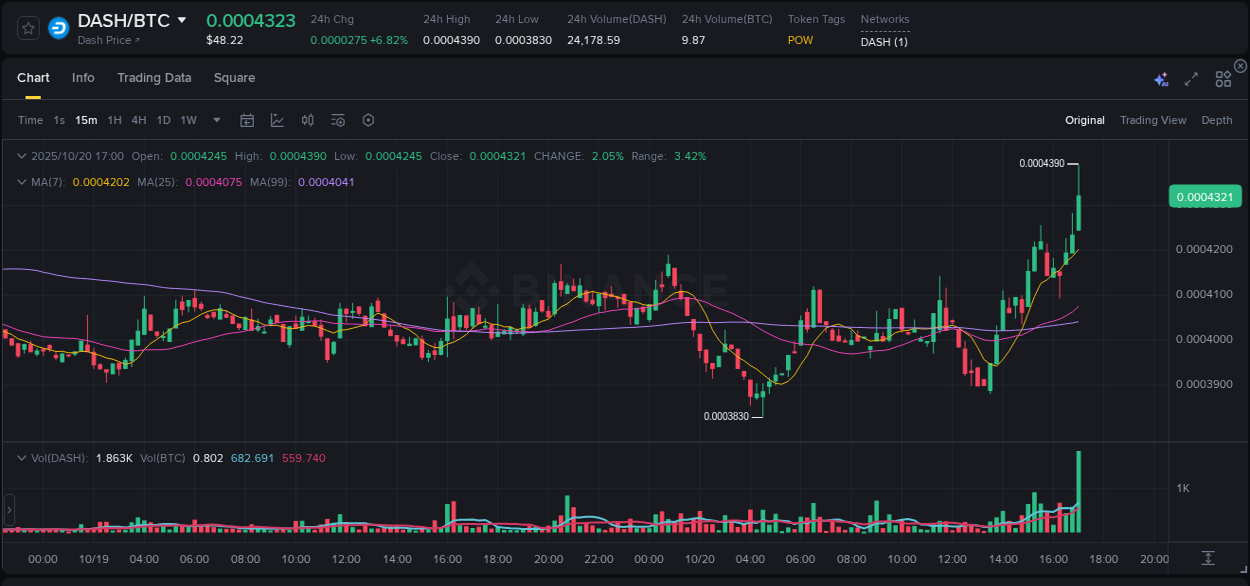Click the POW token tag

pyautogui.click(x=800, y=41)
